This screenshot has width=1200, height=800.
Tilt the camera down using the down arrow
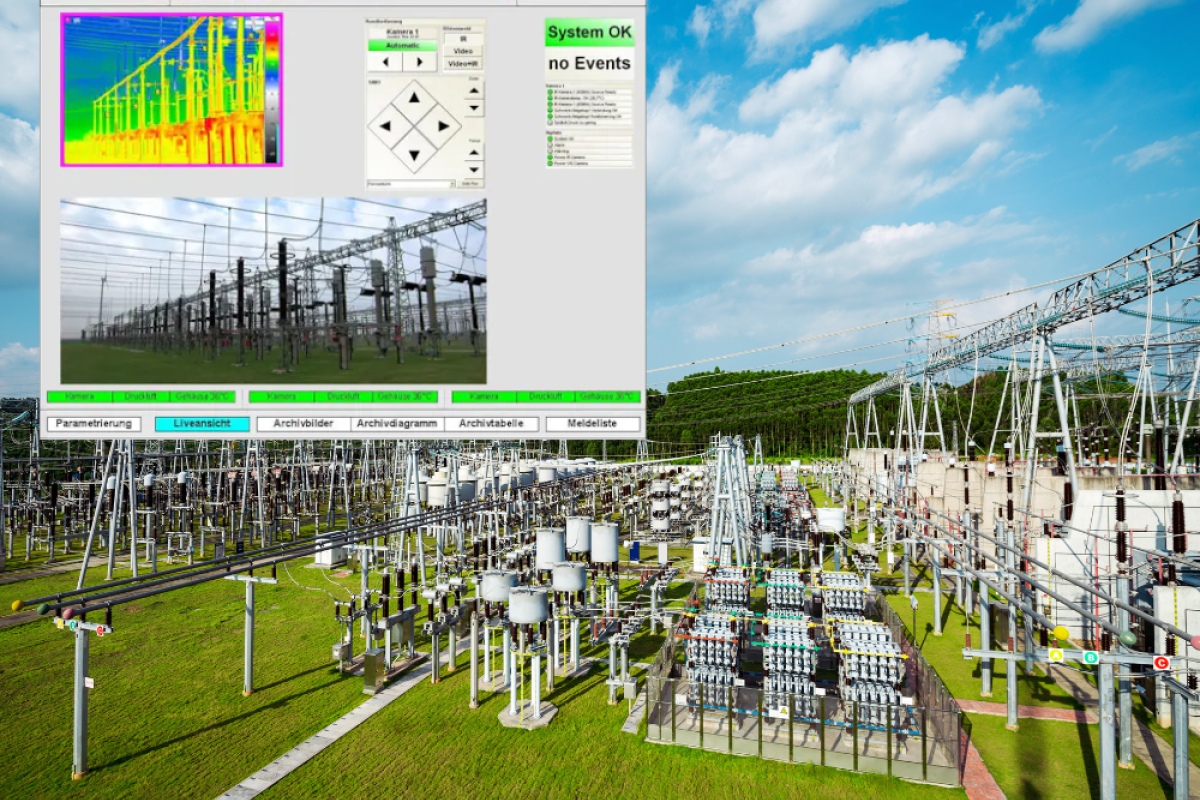(414, 156)
